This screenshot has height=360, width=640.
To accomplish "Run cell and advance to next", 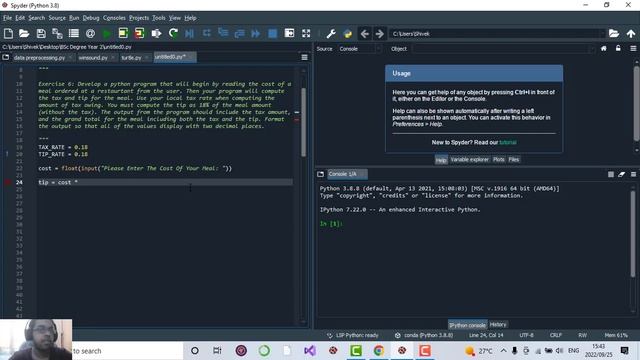I will click(x=140, y=33).
